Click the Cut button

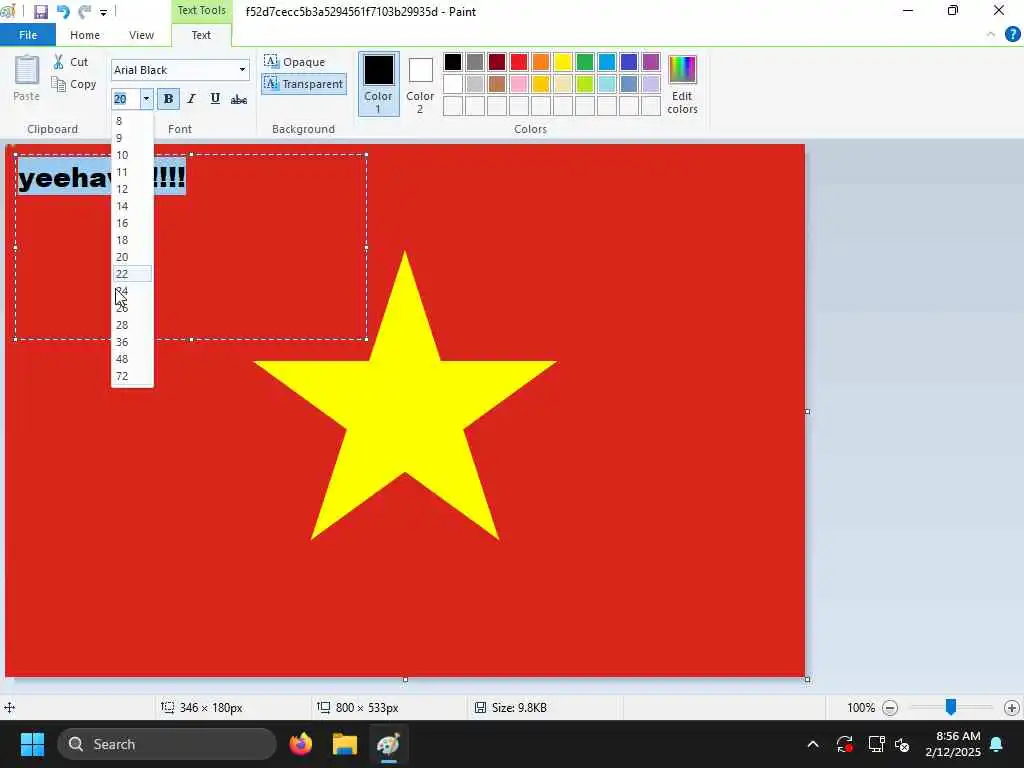71,62
